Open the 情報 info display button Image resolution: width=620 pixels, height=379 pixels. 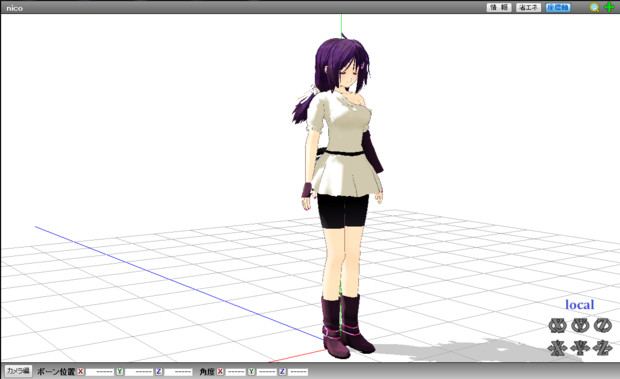click(499, 7)
